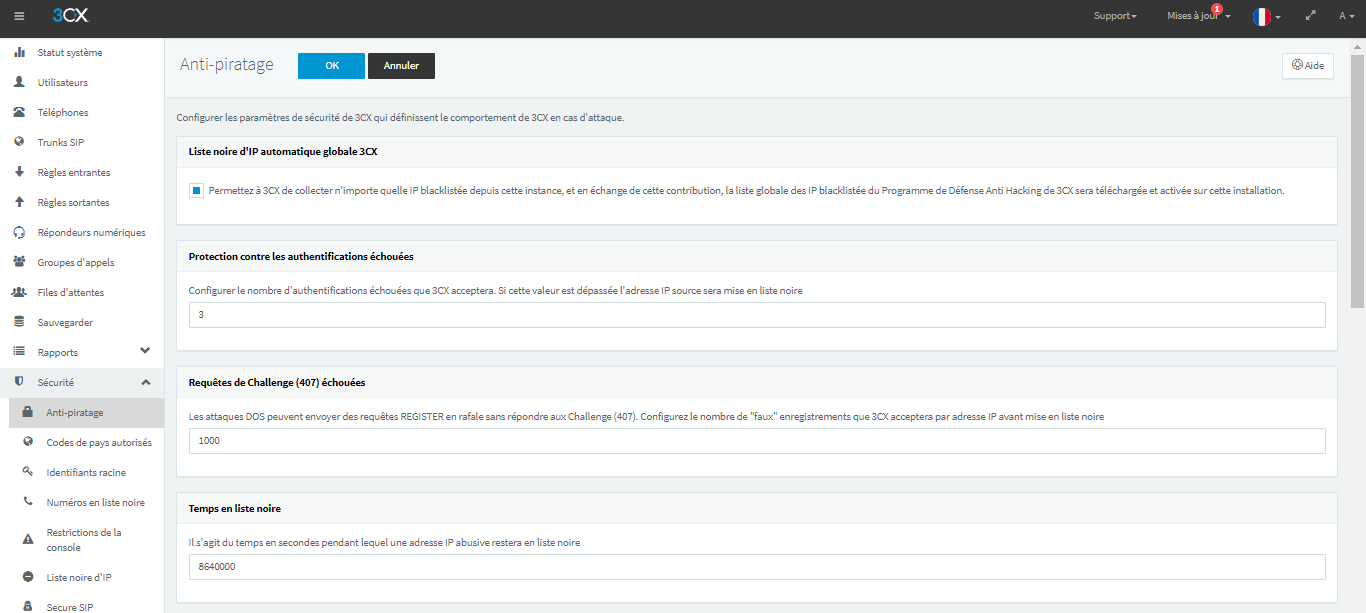Click the Utilisateurs person icon

point(19,82)
